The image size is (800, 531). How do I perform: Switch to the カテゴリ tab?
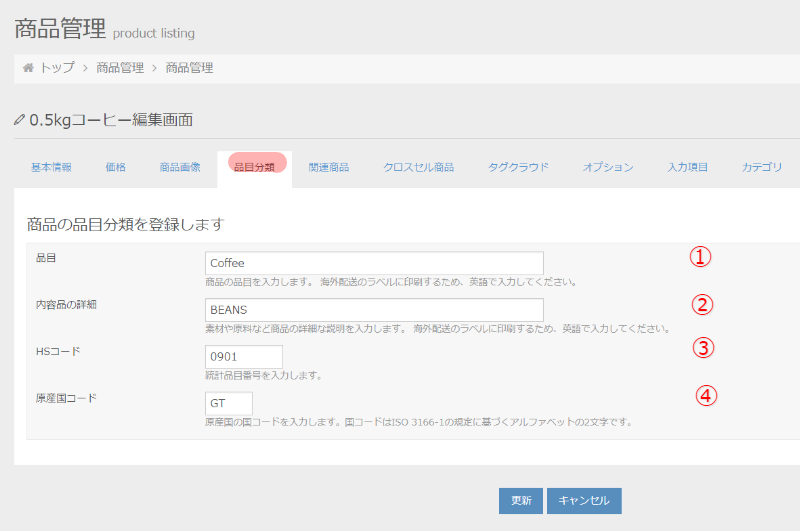[762, 167]
